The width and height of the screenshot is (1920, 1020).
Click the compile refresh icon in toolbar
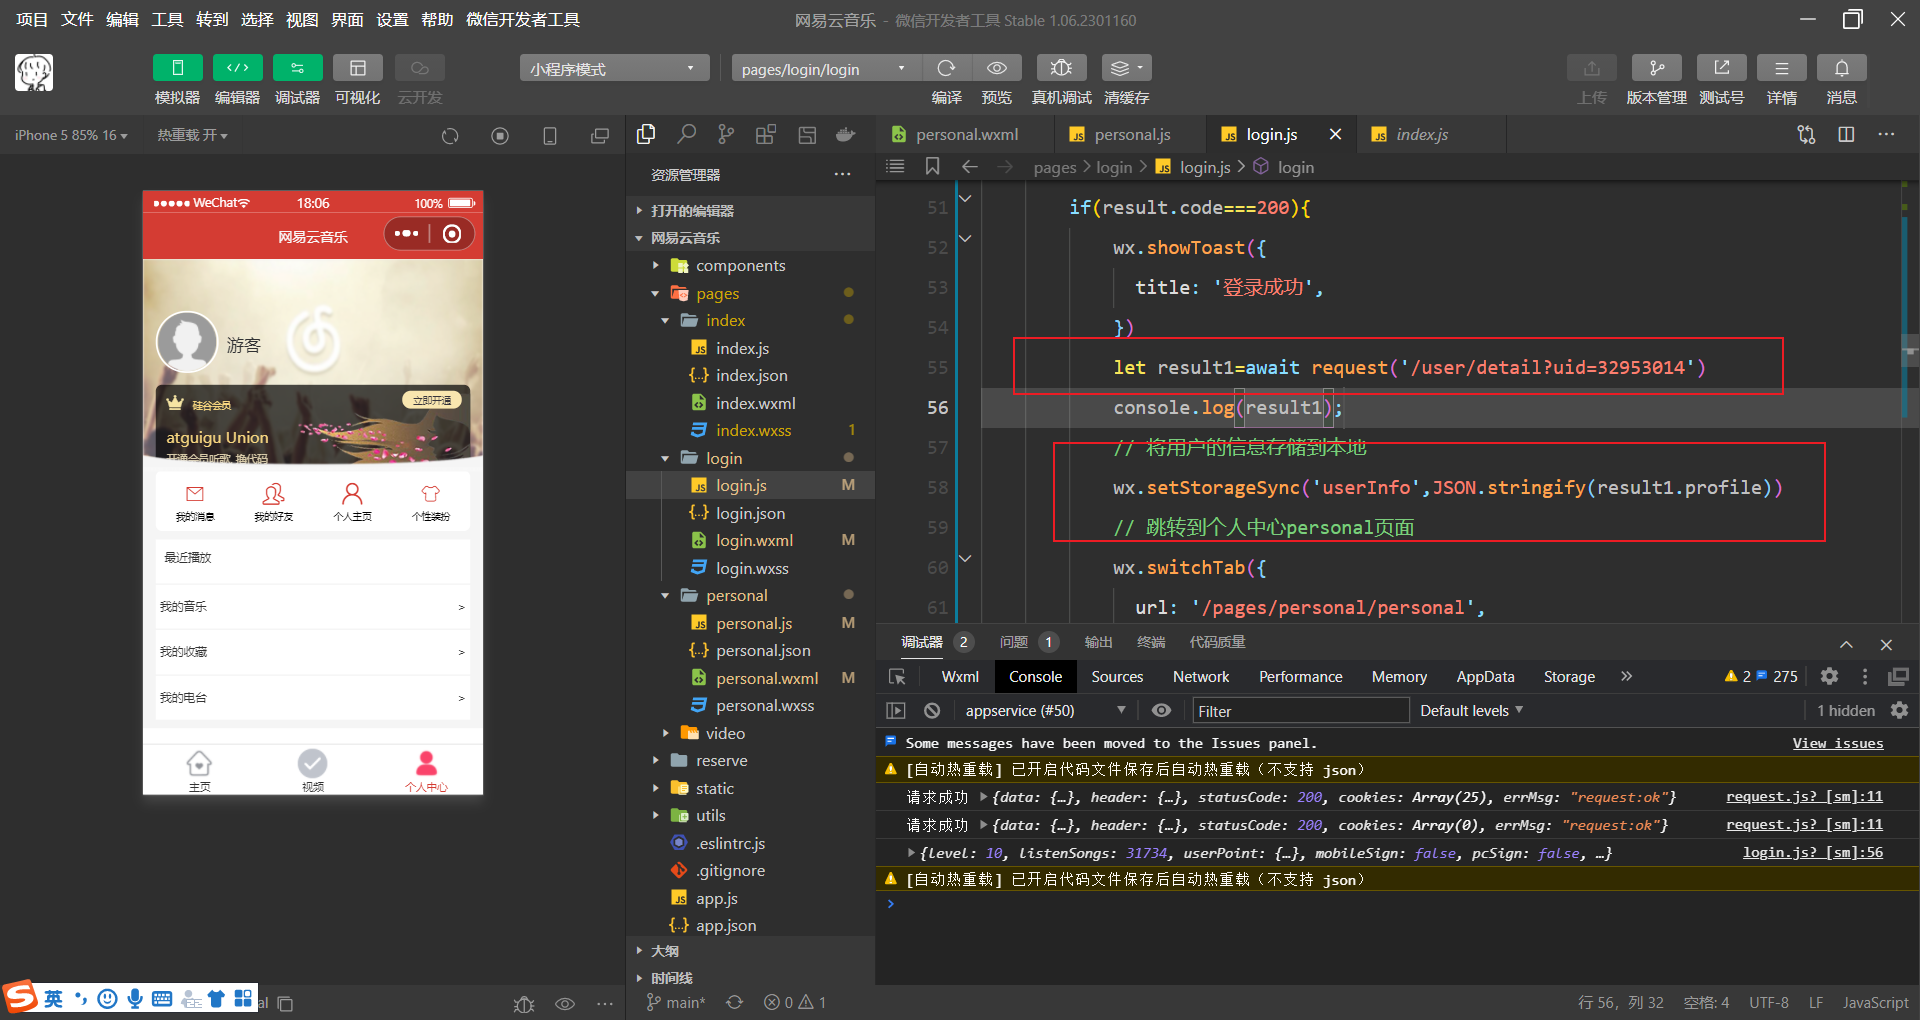click(946, 68)
